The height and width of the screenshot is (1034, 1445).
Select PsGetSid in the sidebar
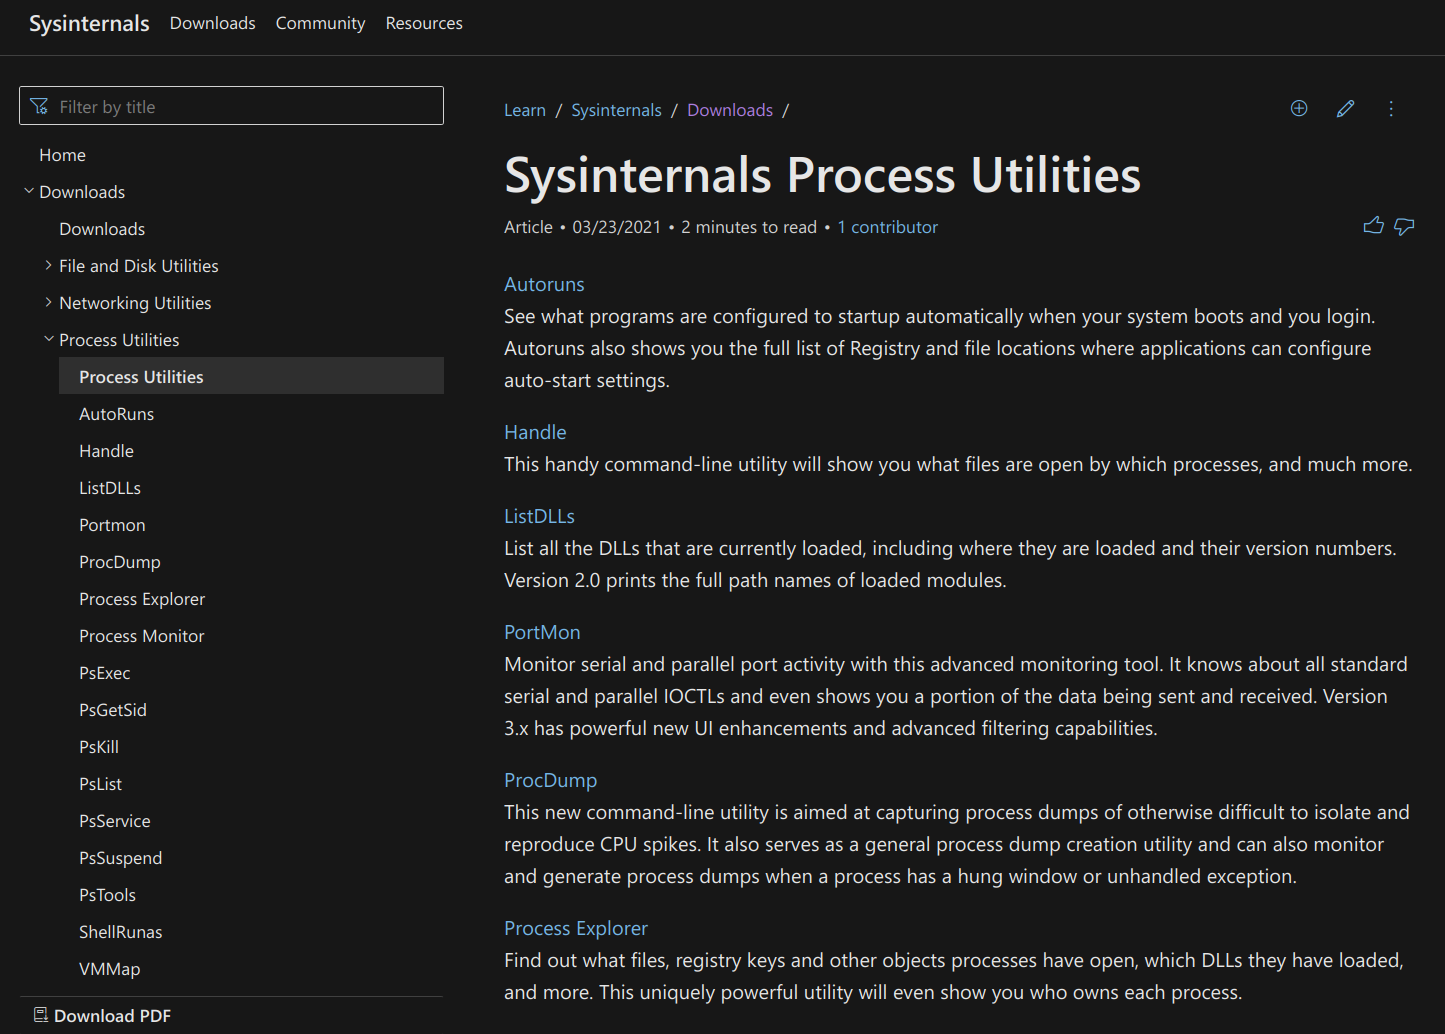click(113, 710)
